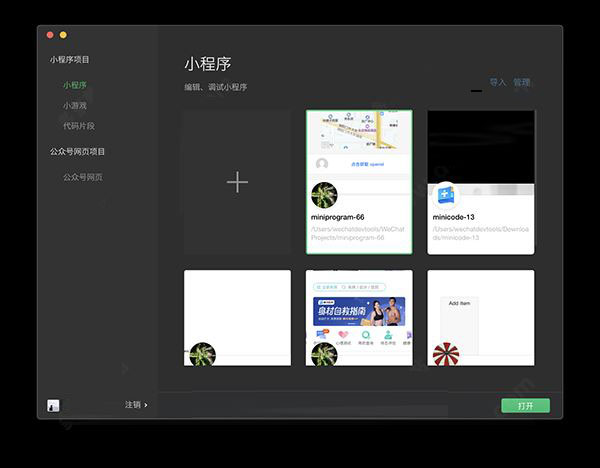This screenshot has width=600, height=468.
Task: Click the plant avatar on the fitness banner project
Action: tap(324, 355)
